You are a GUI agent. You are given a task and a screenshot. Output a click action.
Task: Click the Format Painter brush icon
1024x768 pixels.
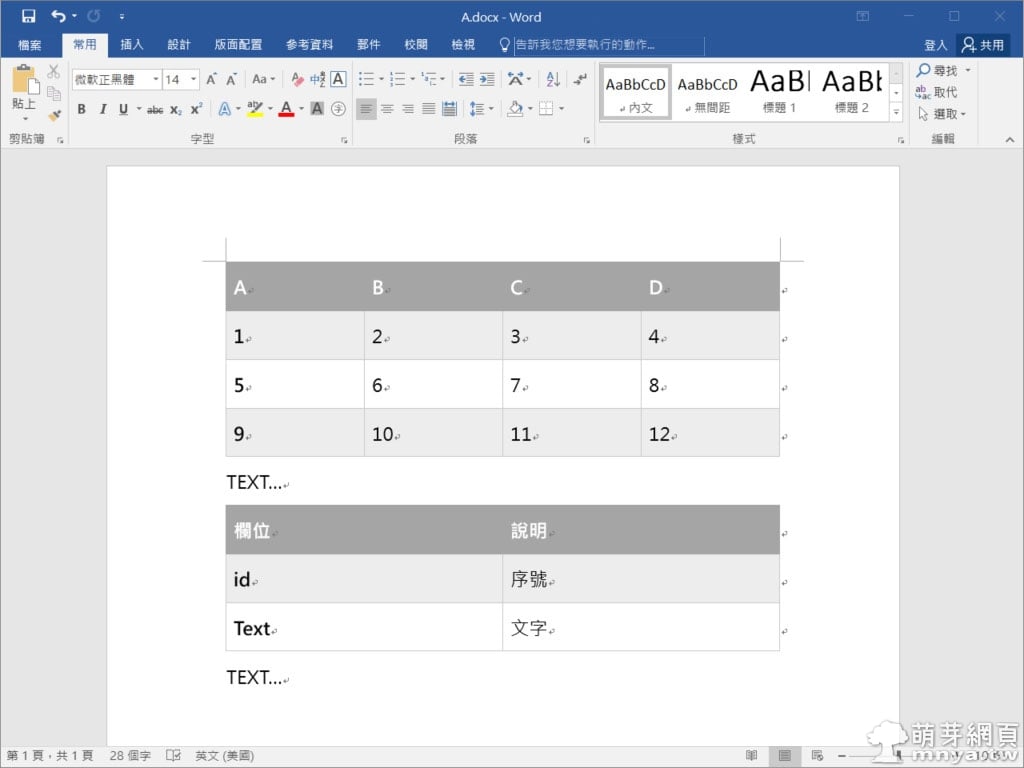54,115
